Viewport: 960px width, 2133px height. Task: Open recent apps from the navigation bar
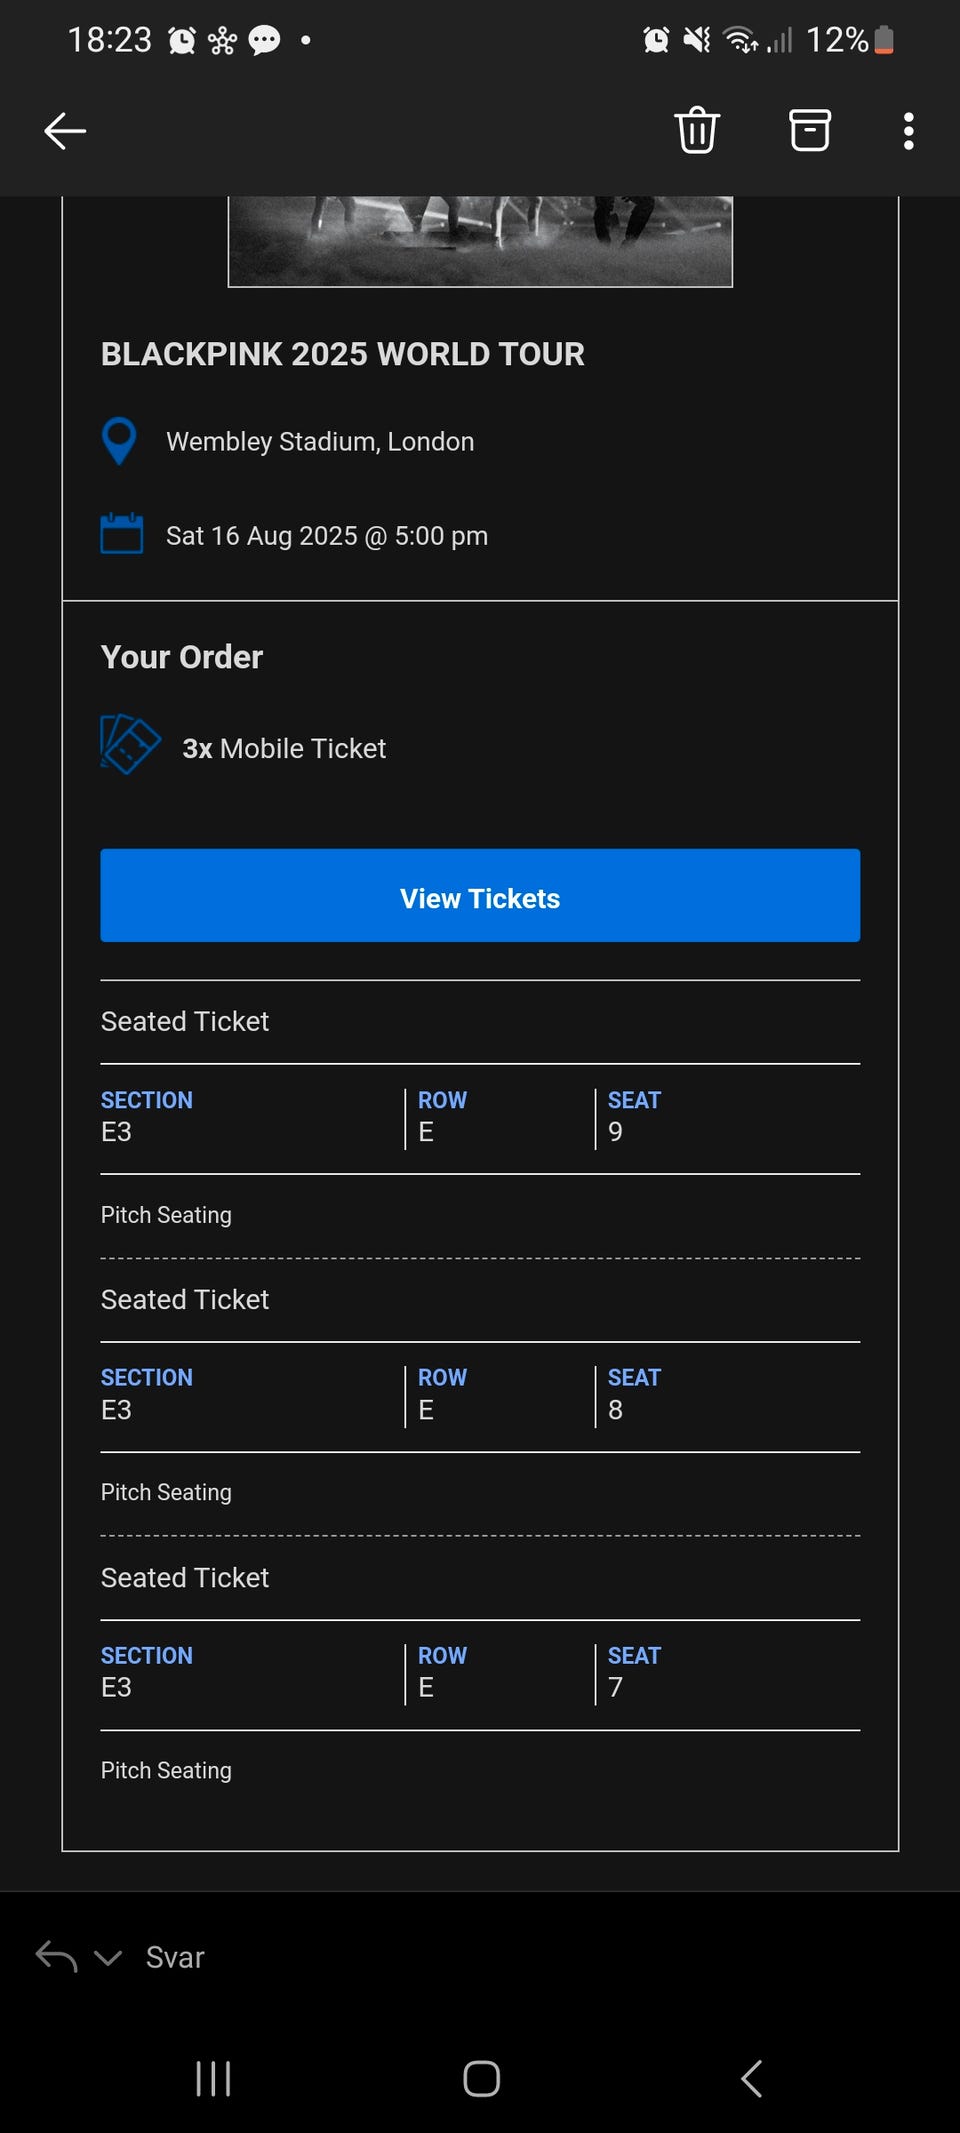pos(213,2078)
